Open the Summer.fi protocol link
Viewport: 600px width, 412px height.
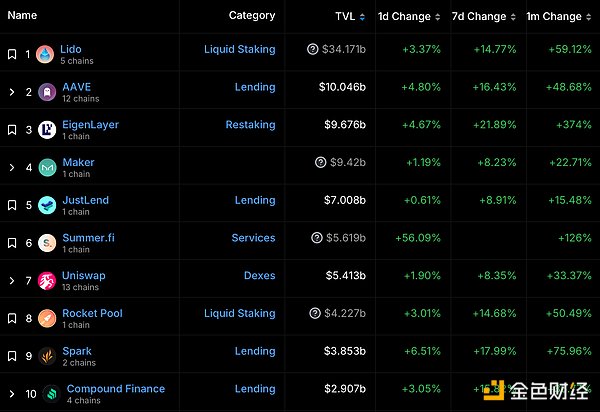tap(89, 238)
